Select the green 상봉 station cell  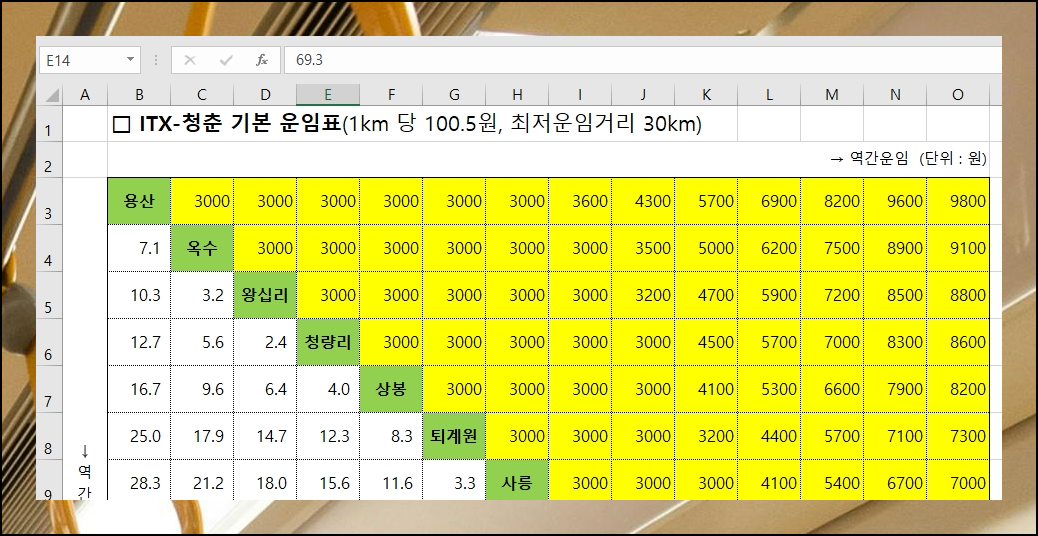(391, 389)
